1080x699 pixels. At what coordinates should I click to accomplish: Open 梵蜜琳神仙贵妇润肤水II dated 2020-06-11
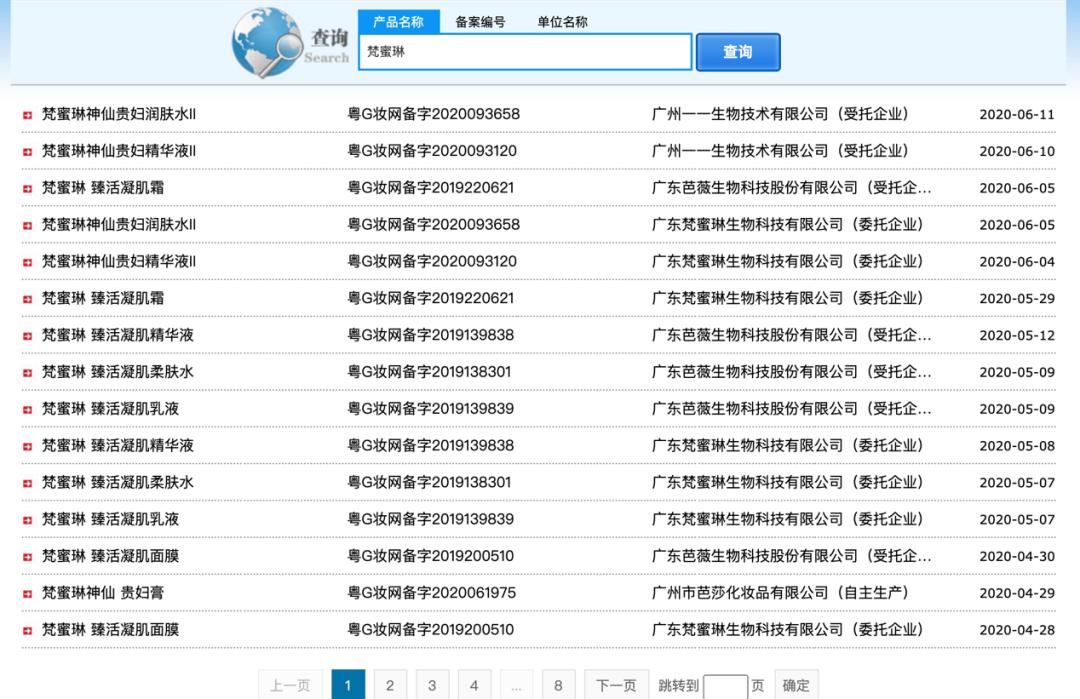click(x=119, y=114)
